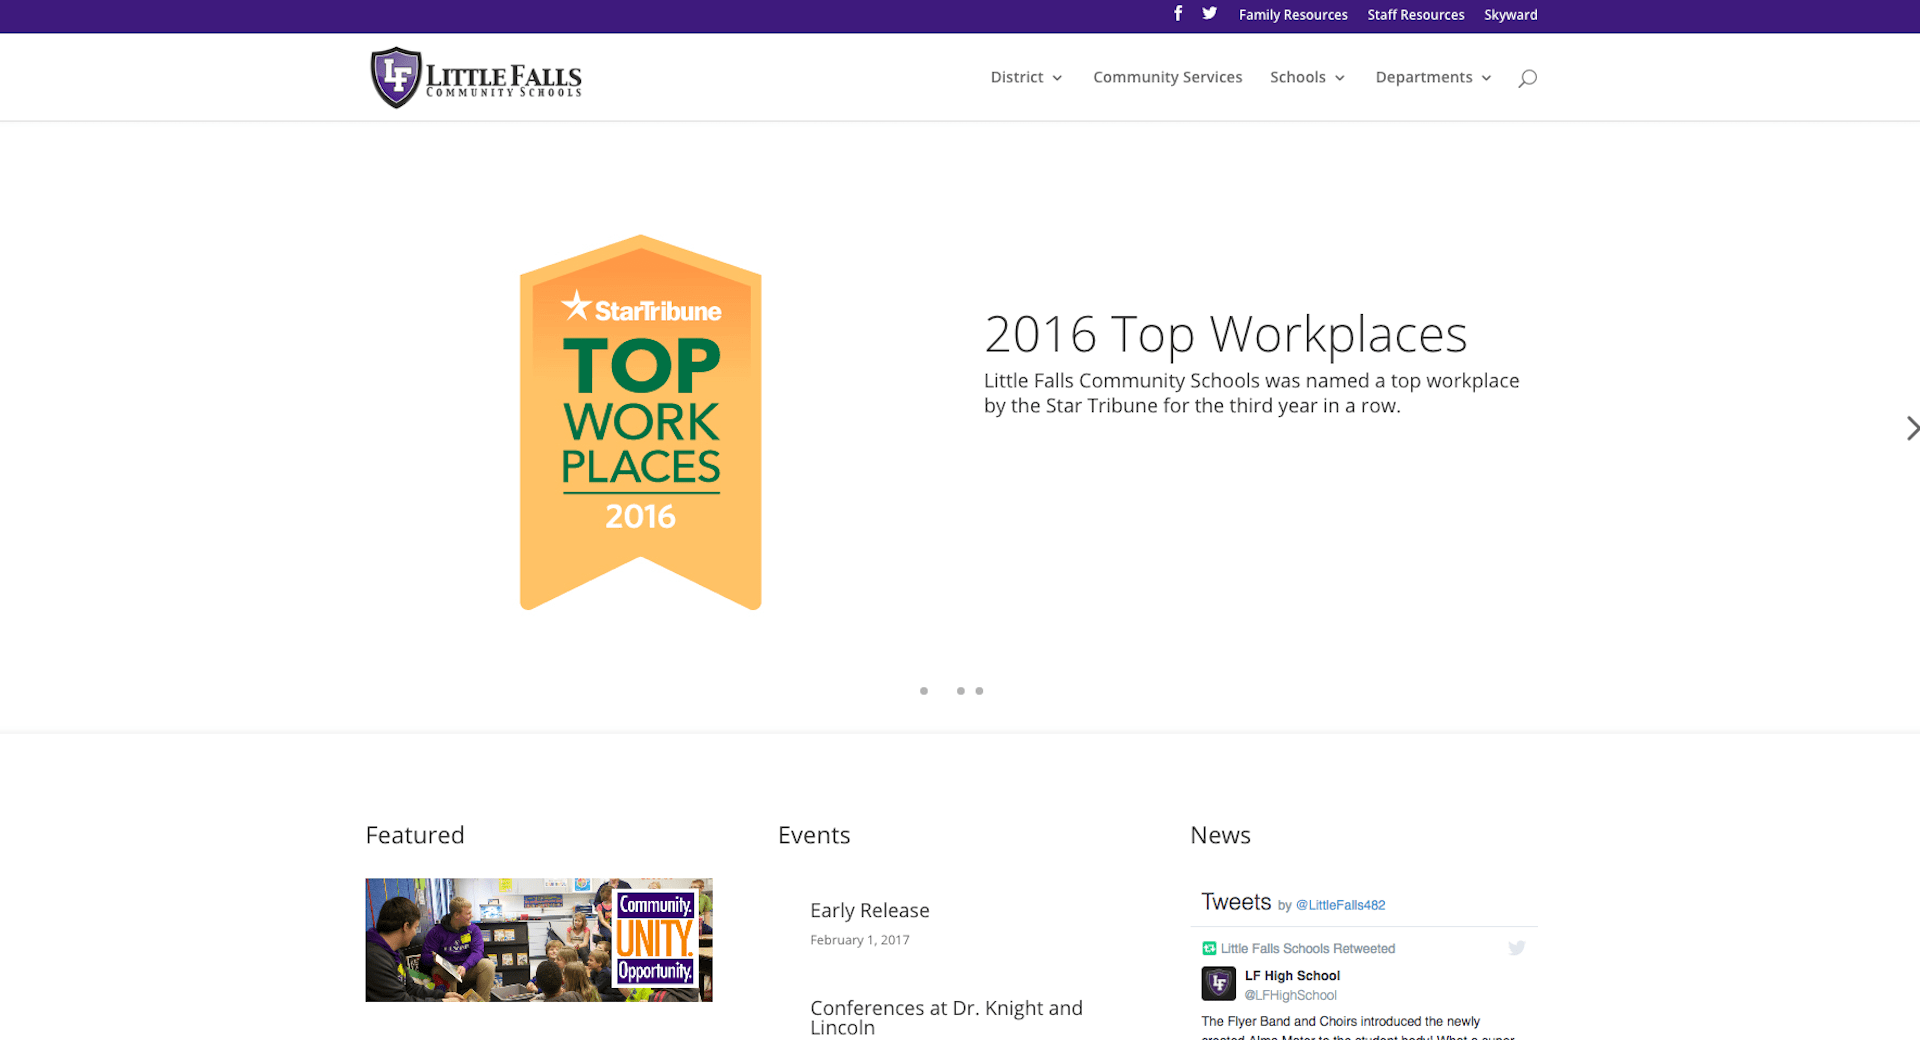The width and height of the screenshot is (1920, 1040).
Task: Open Conferences at Dr. Knight and Lincoln
Action: point(946,1017)
